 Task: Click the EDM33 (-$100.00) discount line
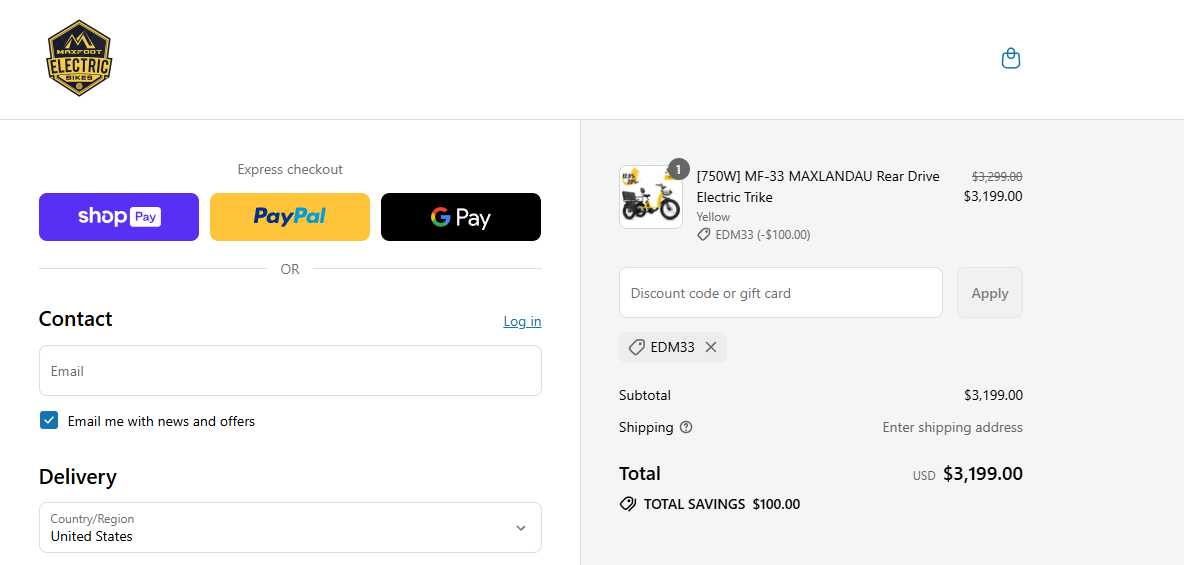coord(754,235)
